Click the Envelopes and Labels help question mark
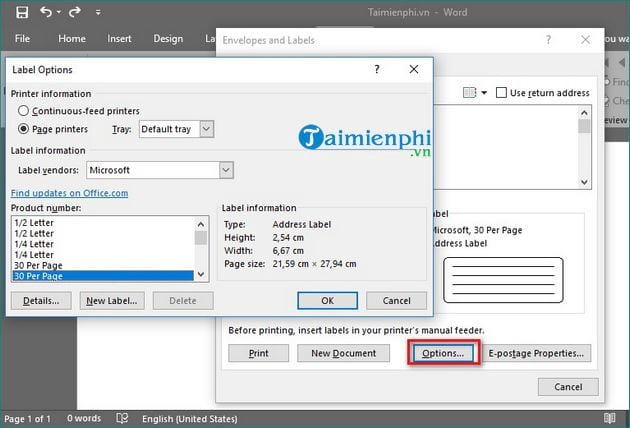 pos(548,40)
